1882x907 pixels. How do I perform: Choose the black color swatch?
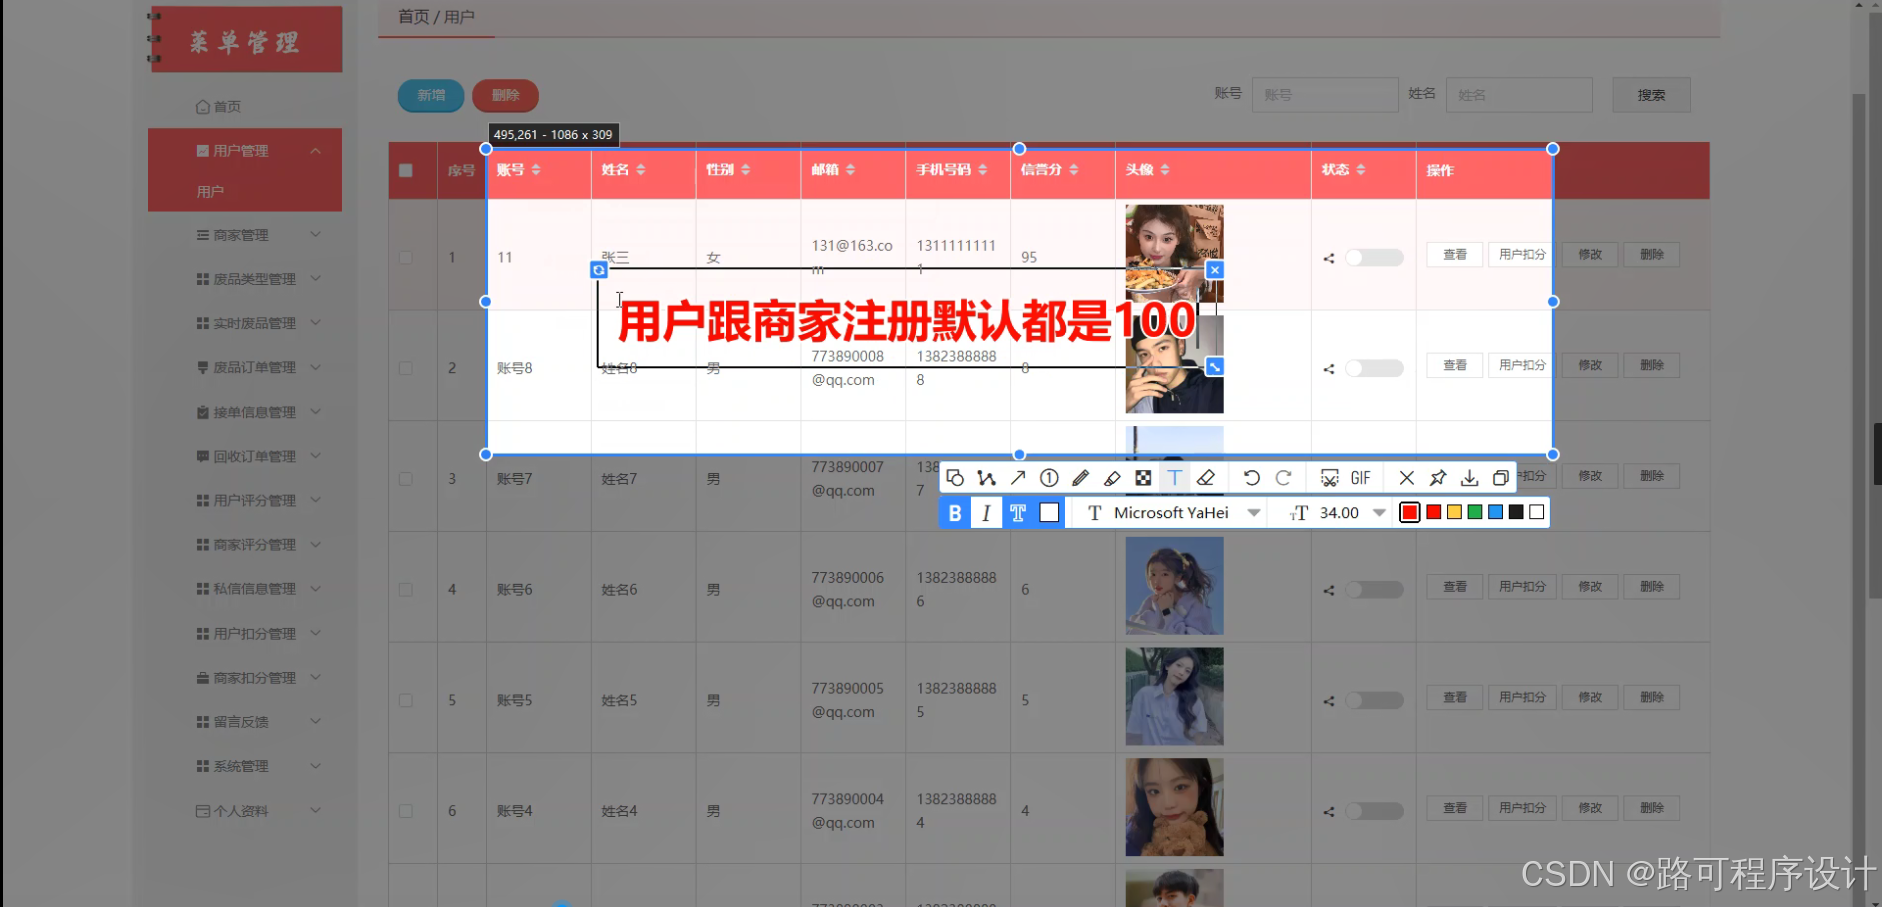[x=1516, y=512]
